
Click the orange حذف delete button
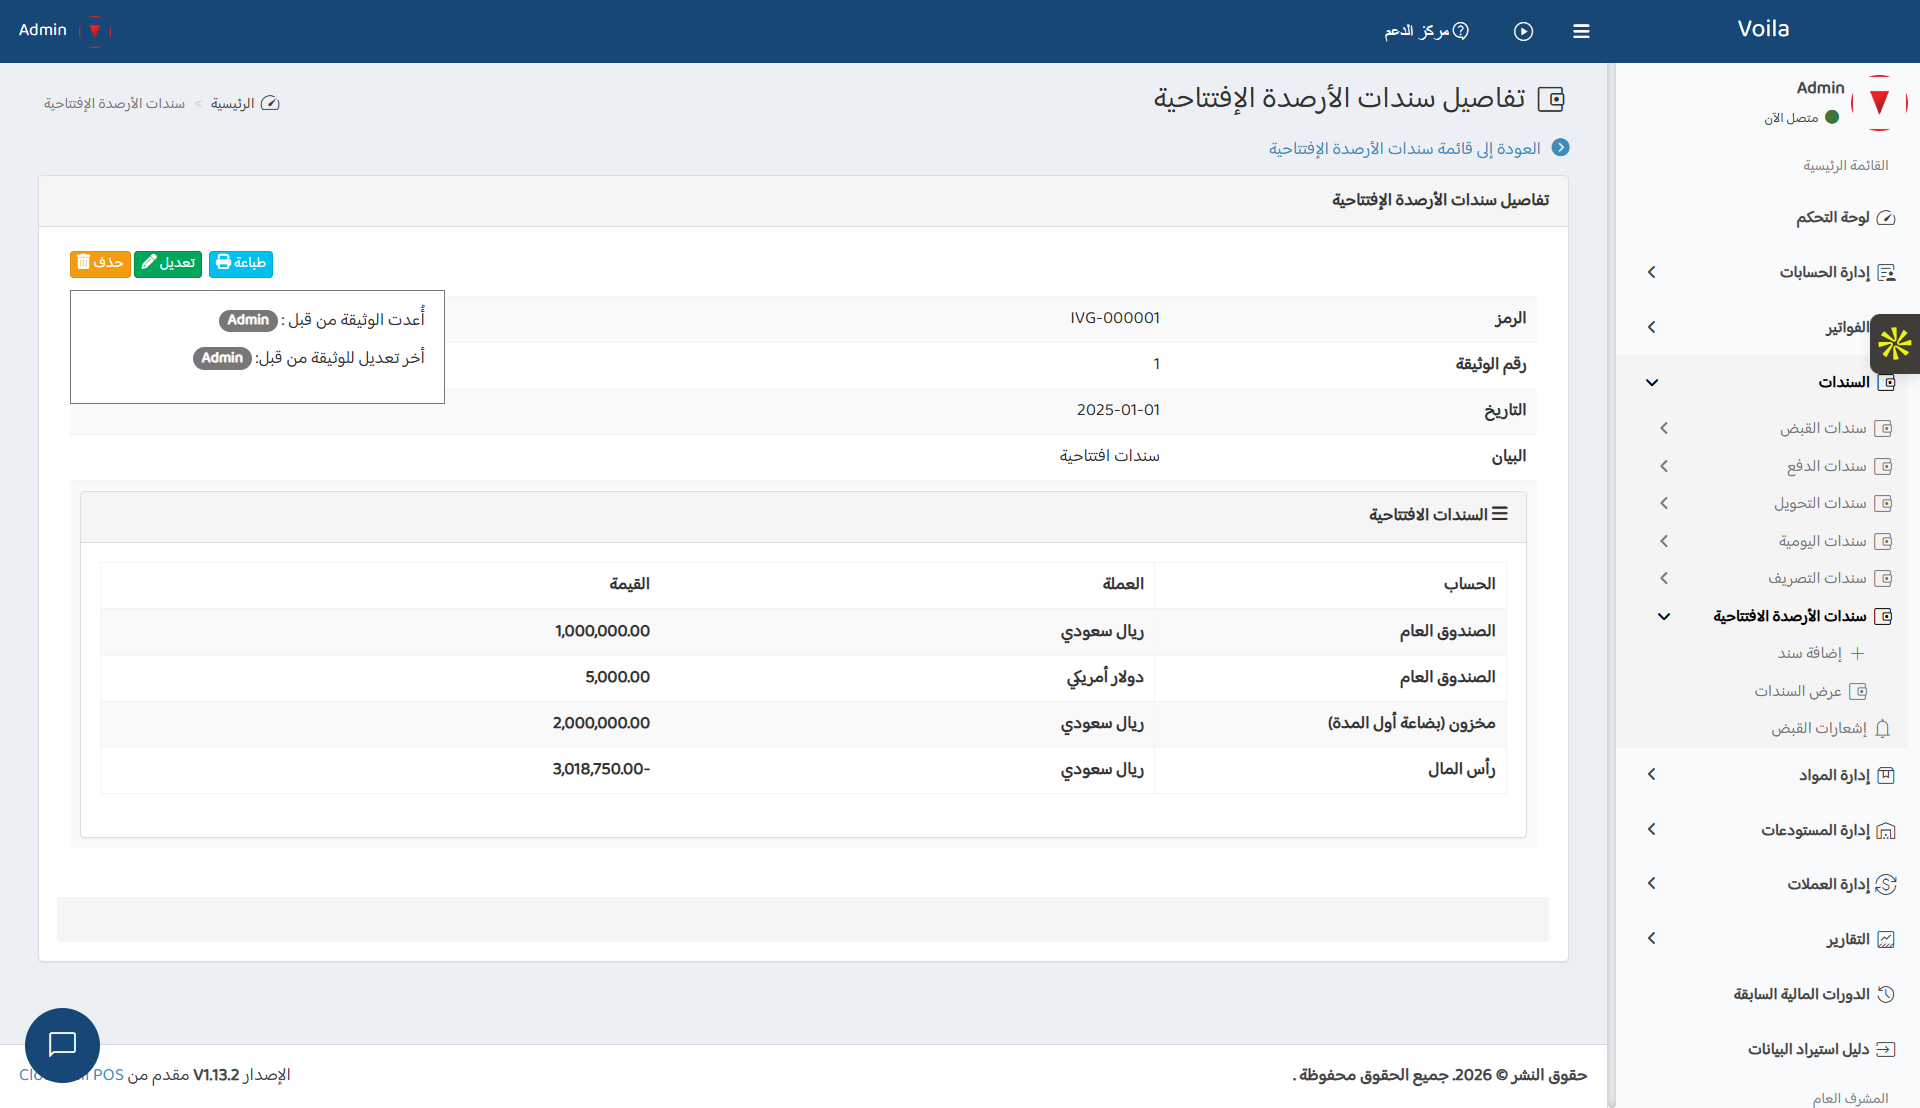pos(100,263)
